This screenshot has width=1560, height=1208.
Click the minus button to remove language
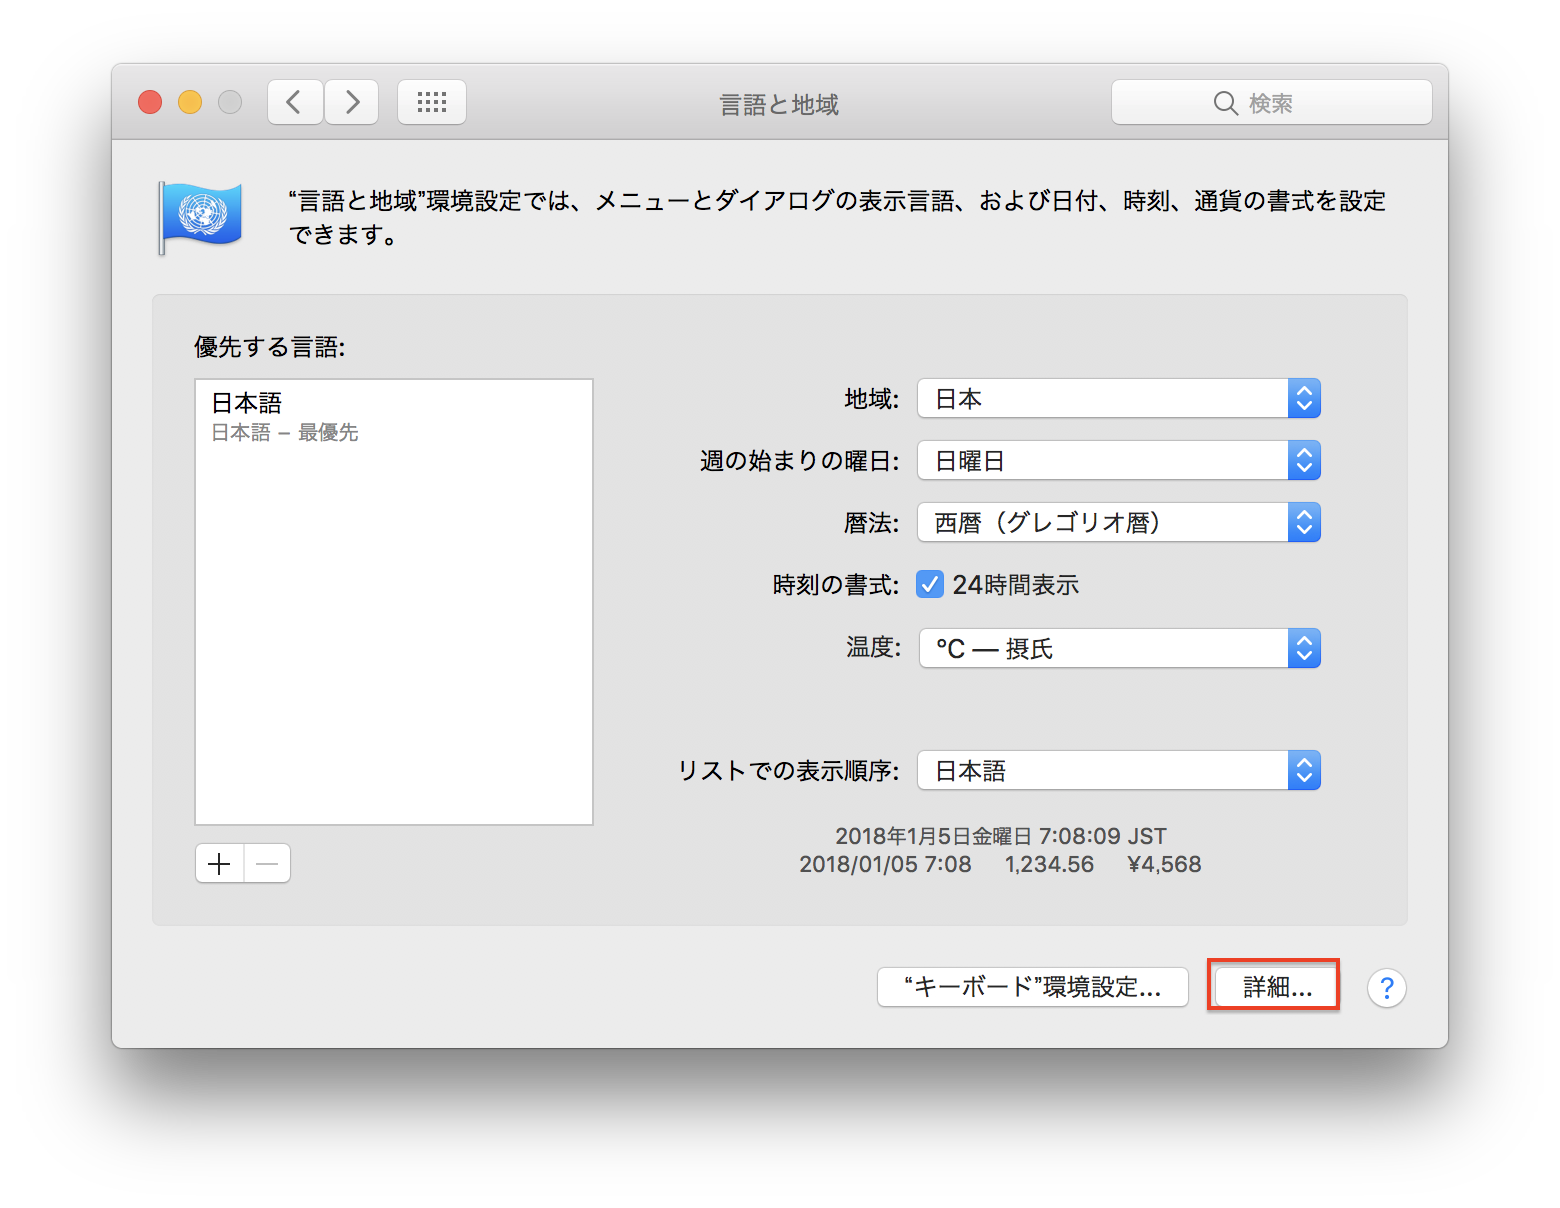coord(267,863)
